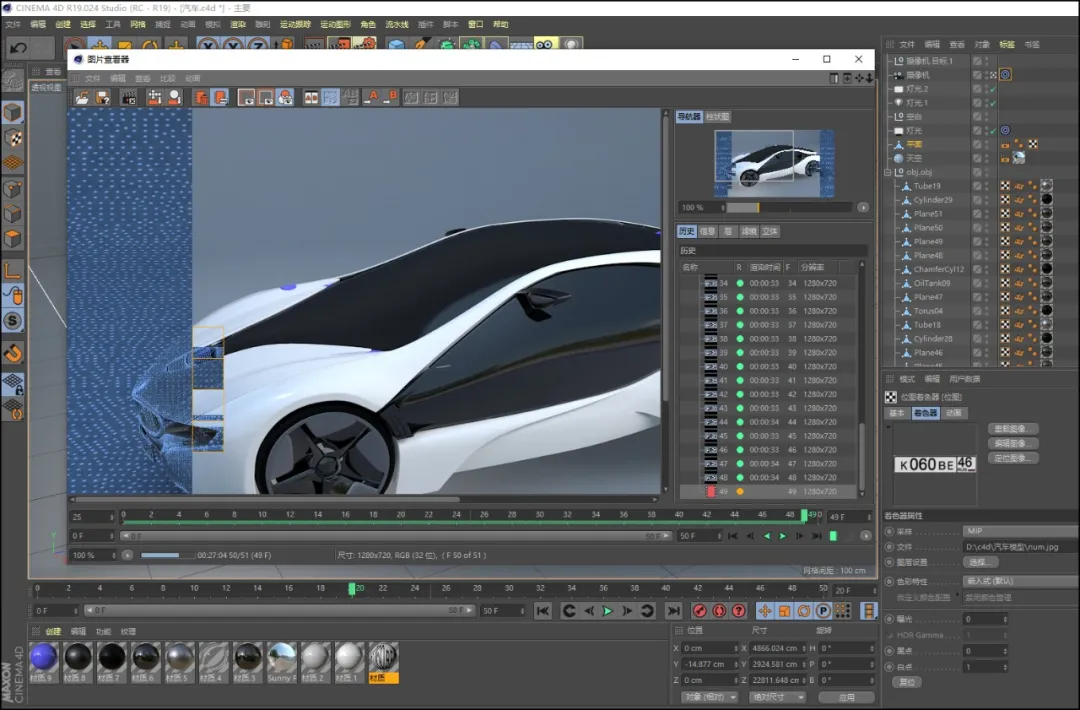
Task: Open the 采样 MIP dropdown
Action: [x=1021, y=531]
